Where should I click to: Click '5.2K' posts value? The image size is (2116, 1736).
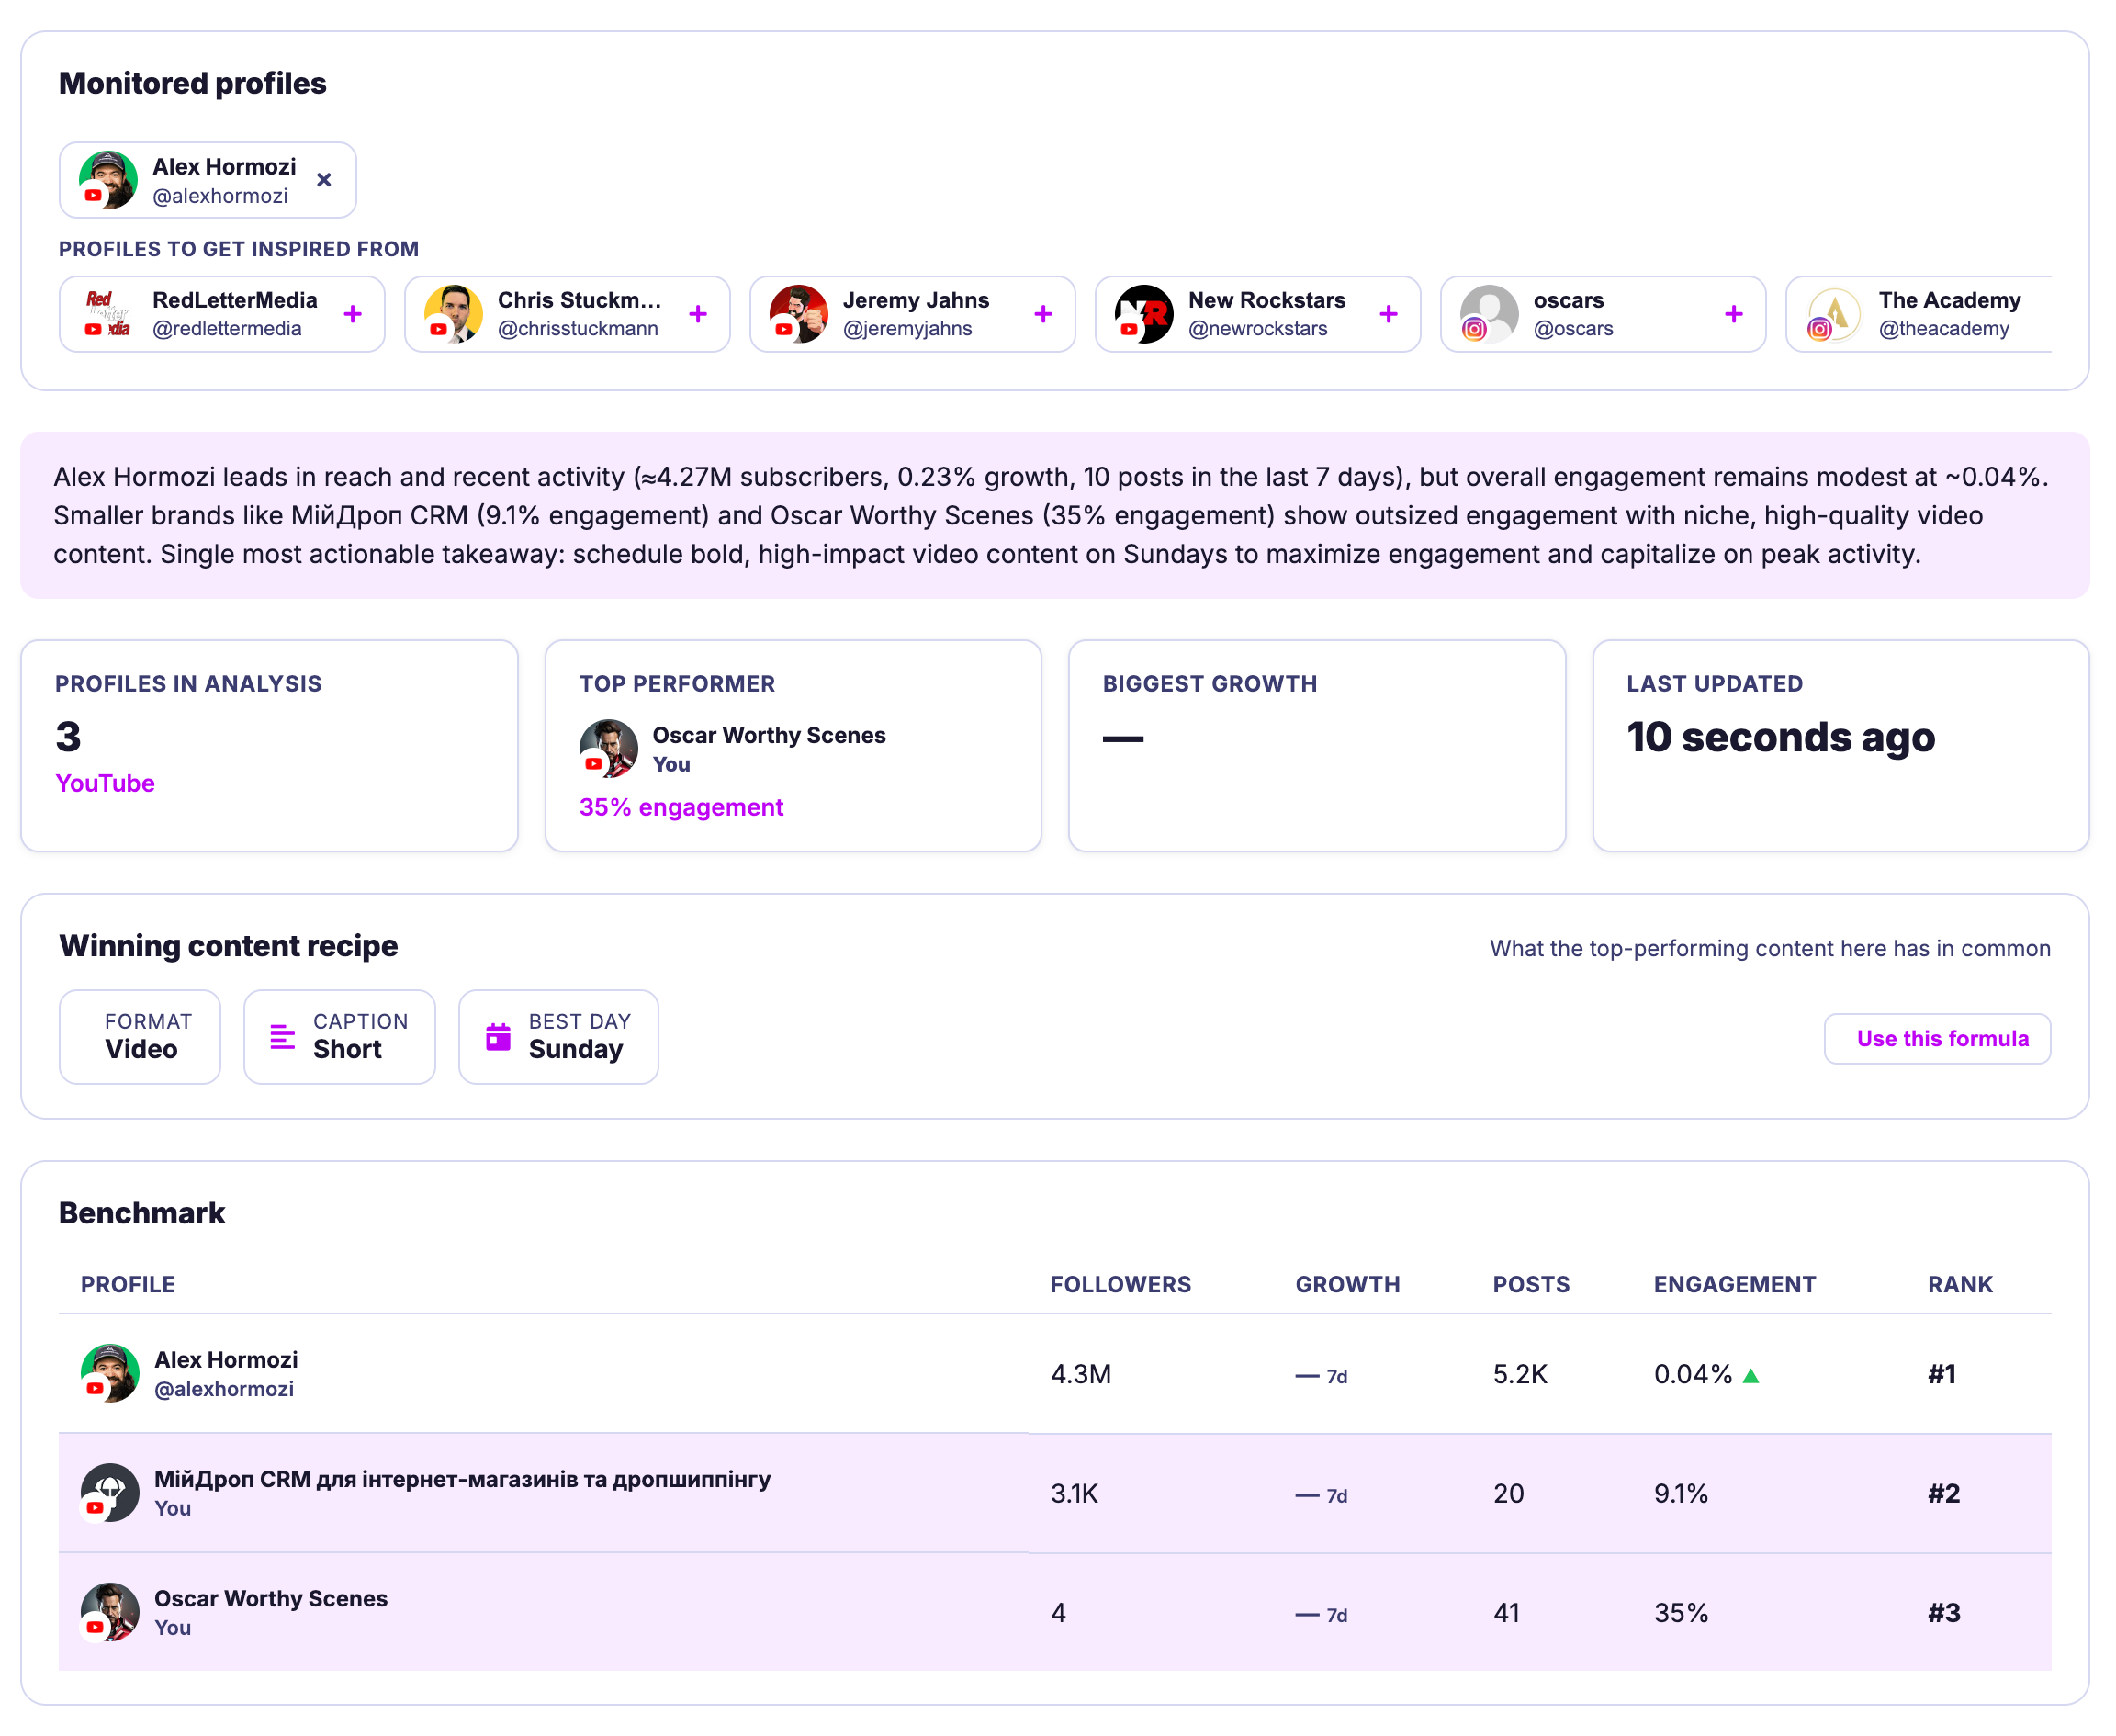coord(1520,1374)
